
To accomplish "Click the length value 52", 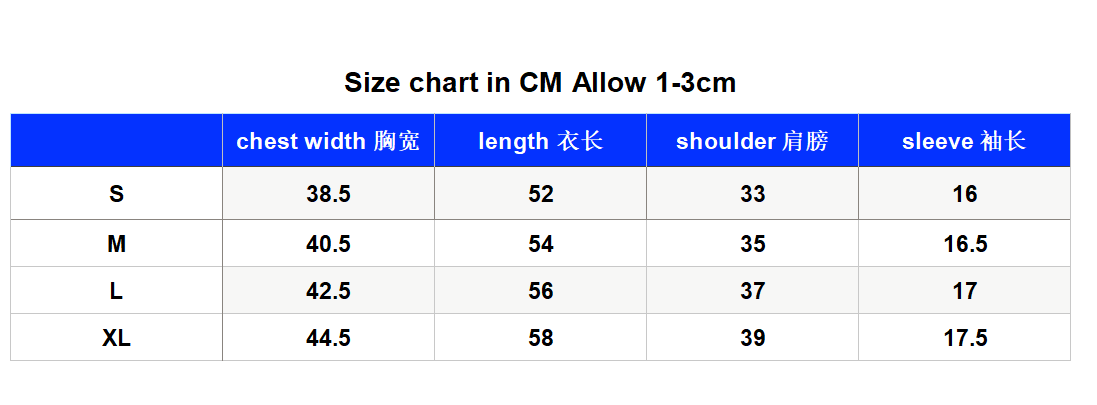I will pyautogui.click(x=540, y=193).
